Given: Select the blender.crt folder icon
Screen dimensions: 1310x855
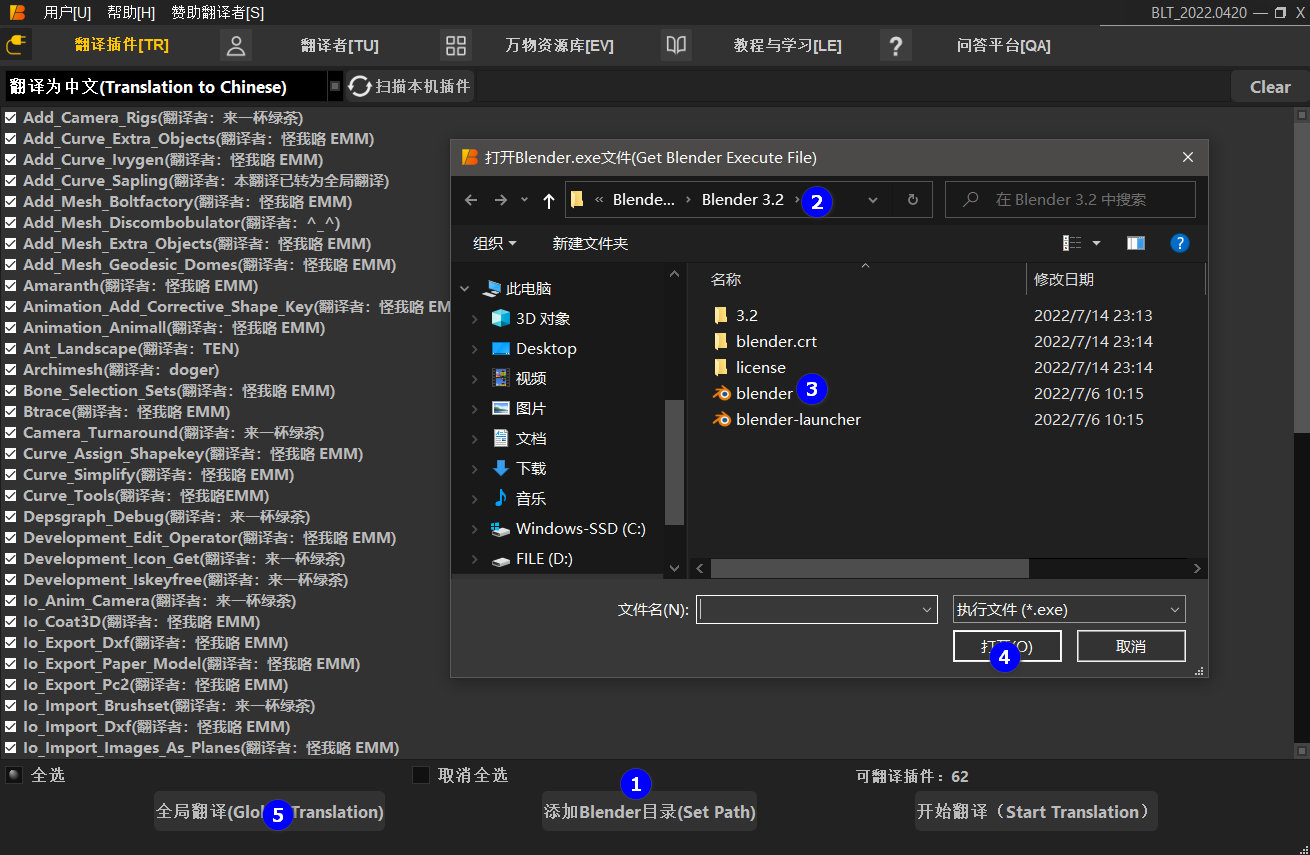Looking at the screenshot, I should (721, 341).
